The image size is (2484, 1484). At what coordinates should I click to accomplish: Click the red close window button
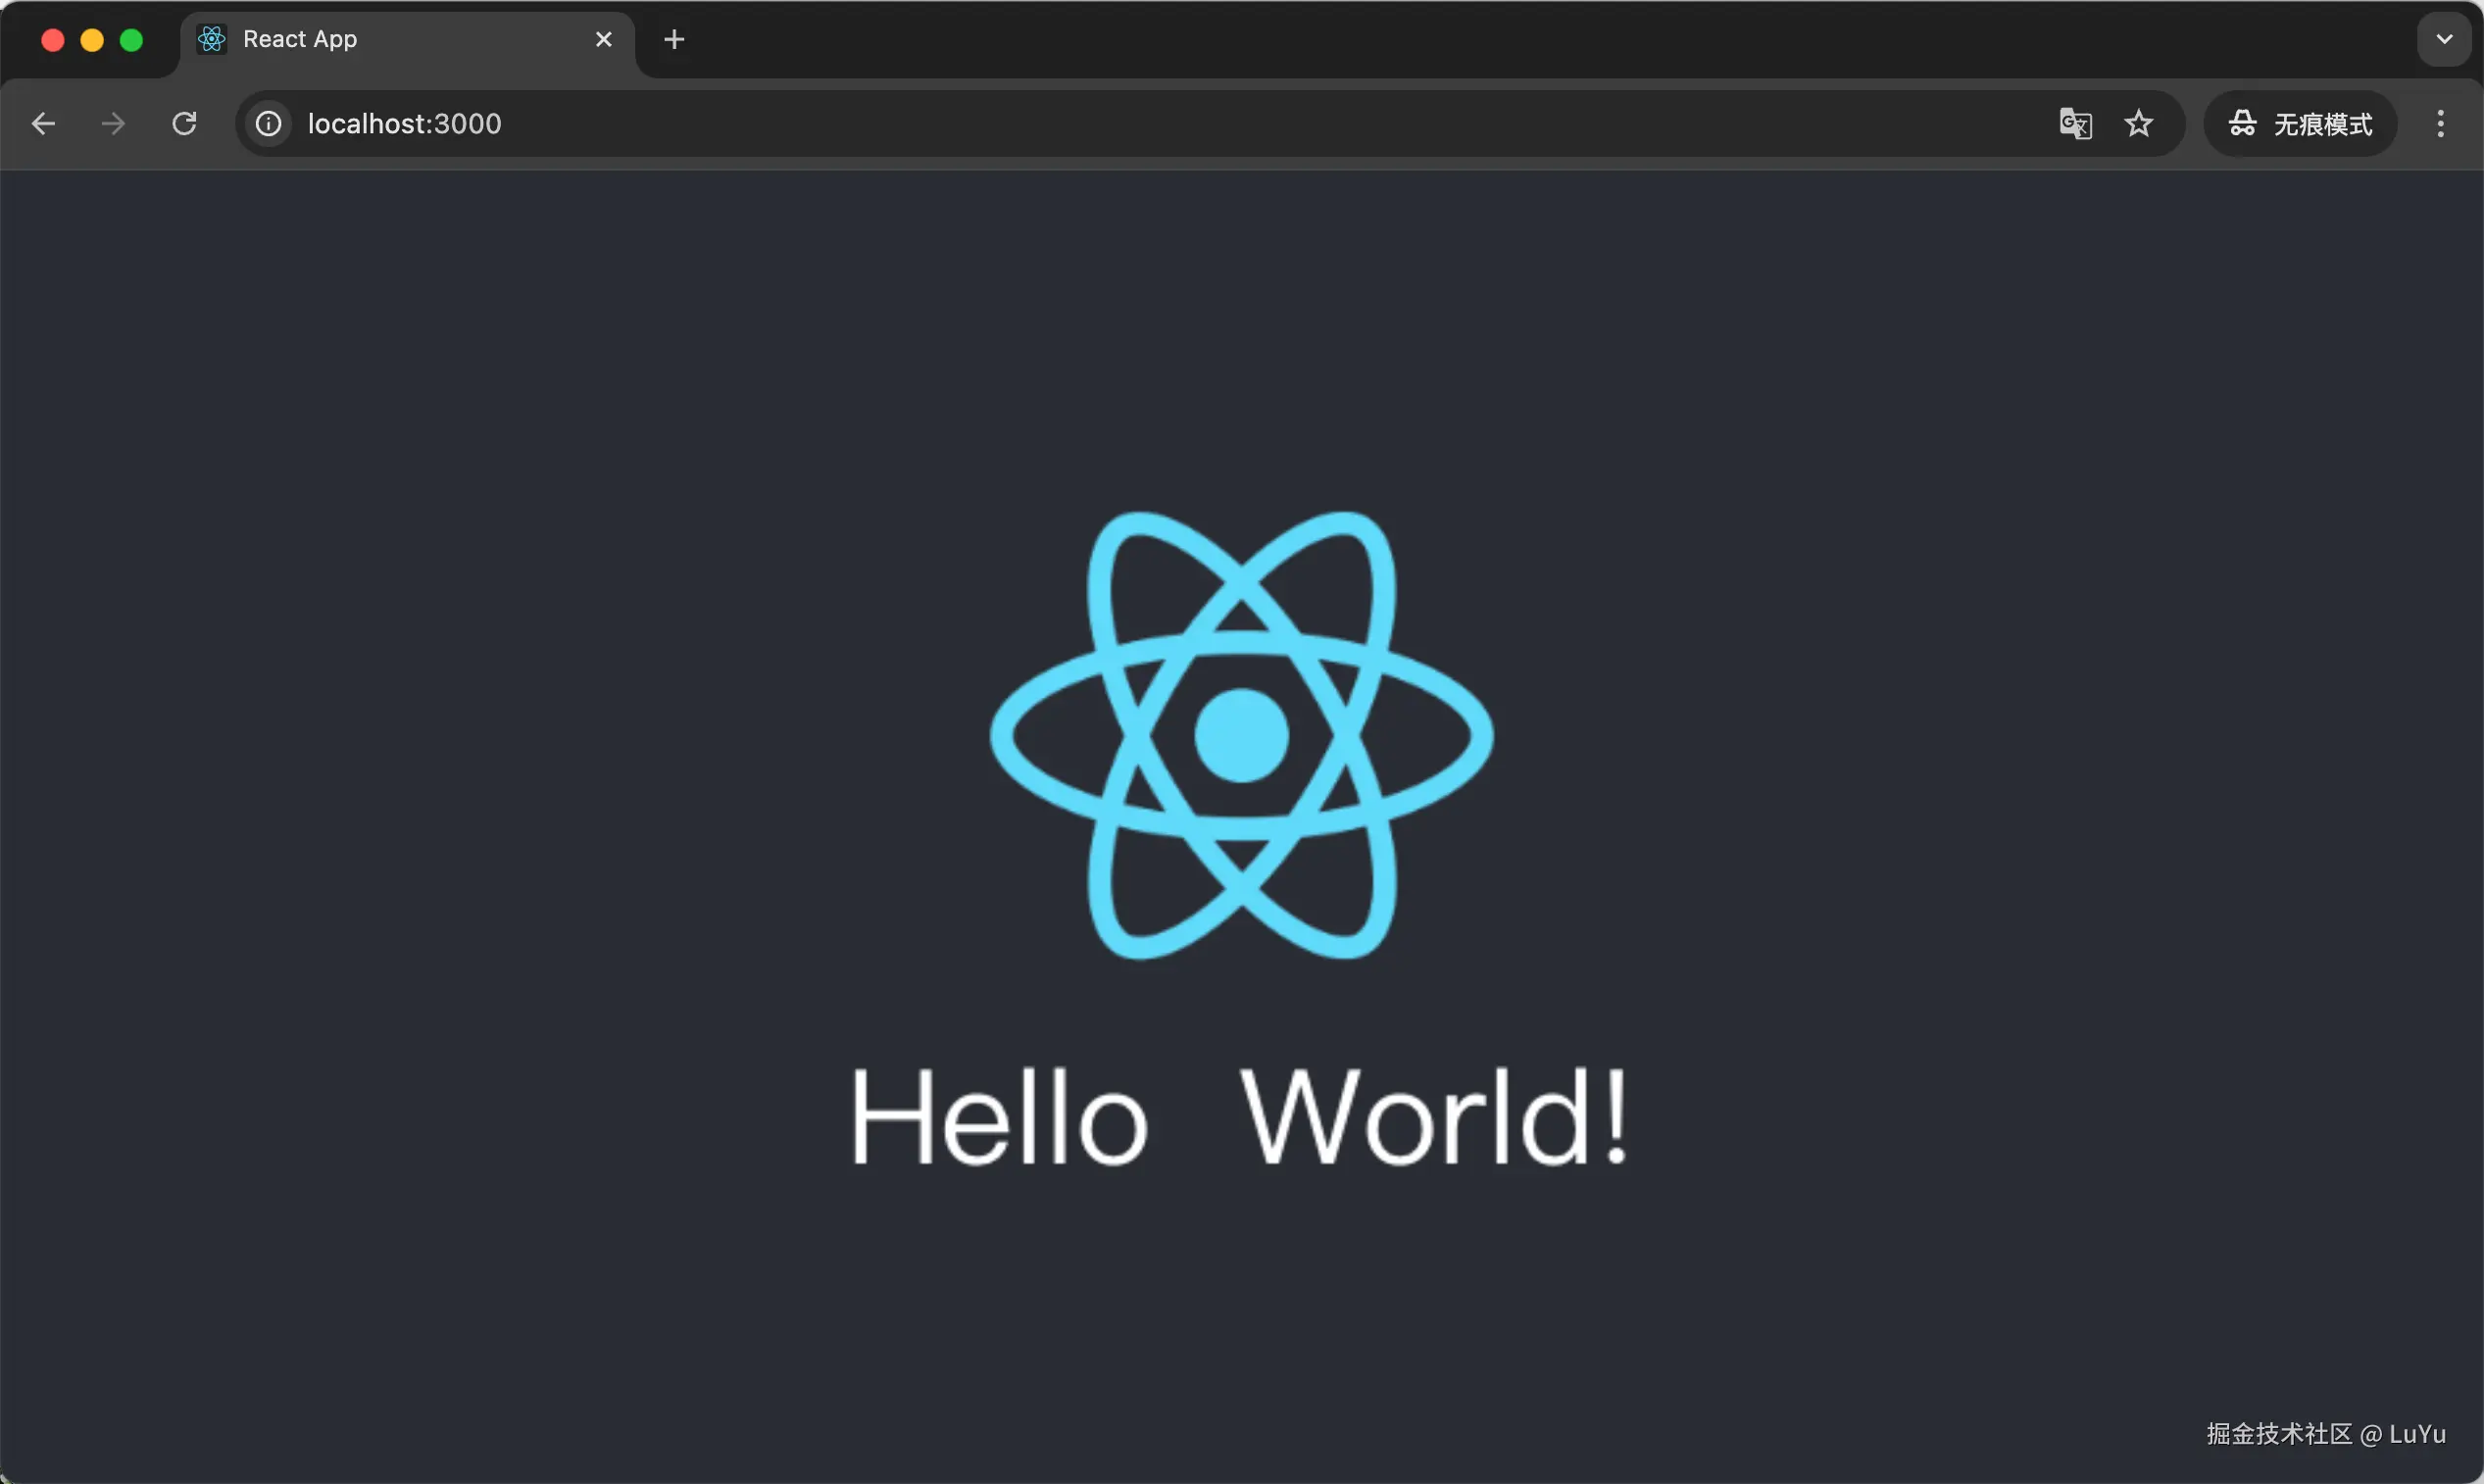53,39
